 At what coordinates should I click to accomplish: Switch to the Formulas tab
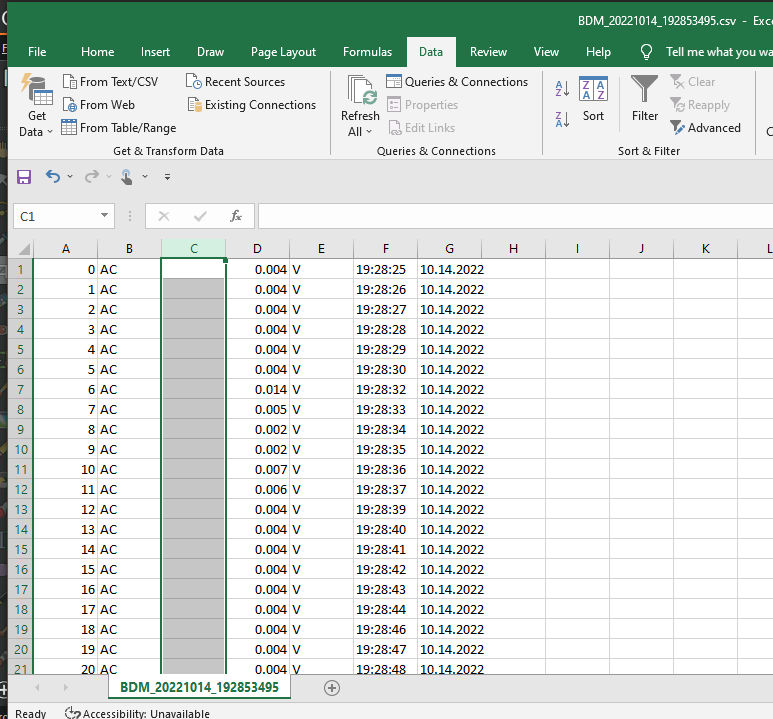pyautogui.click(x=367, y=52)
